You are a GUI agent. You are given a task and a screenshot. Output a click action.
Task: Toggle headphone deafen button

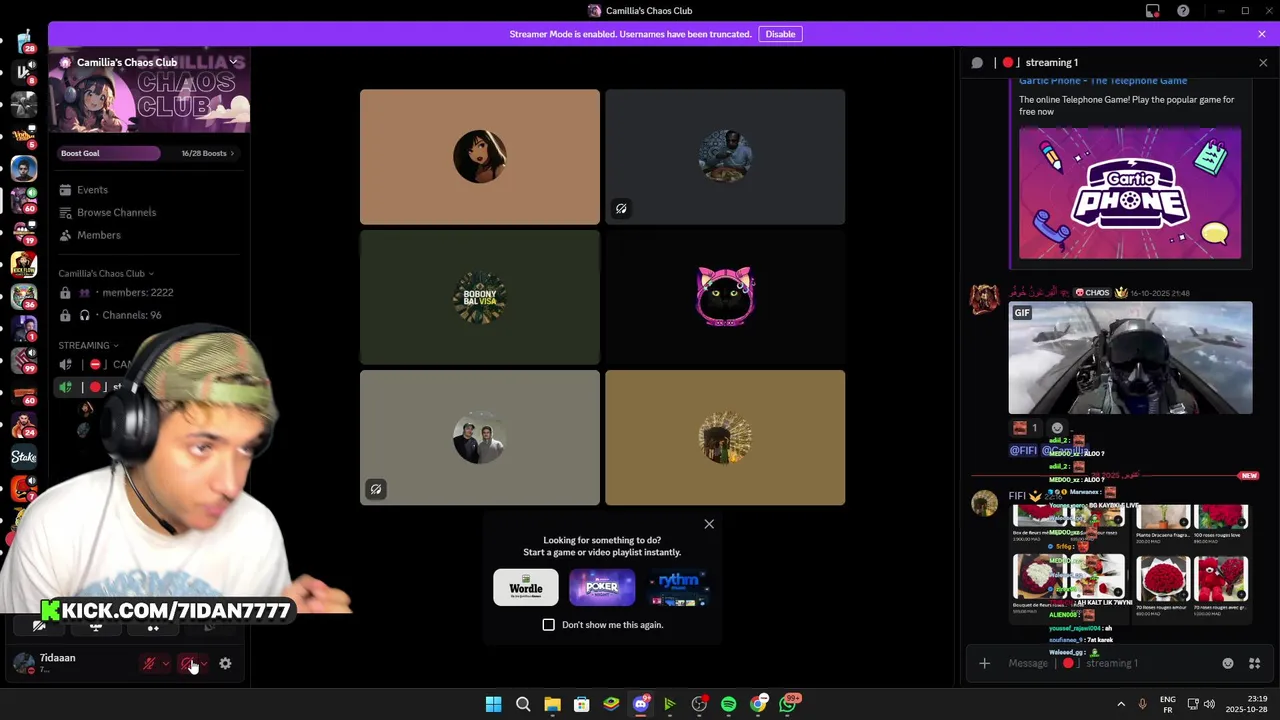tap(187, 663)
